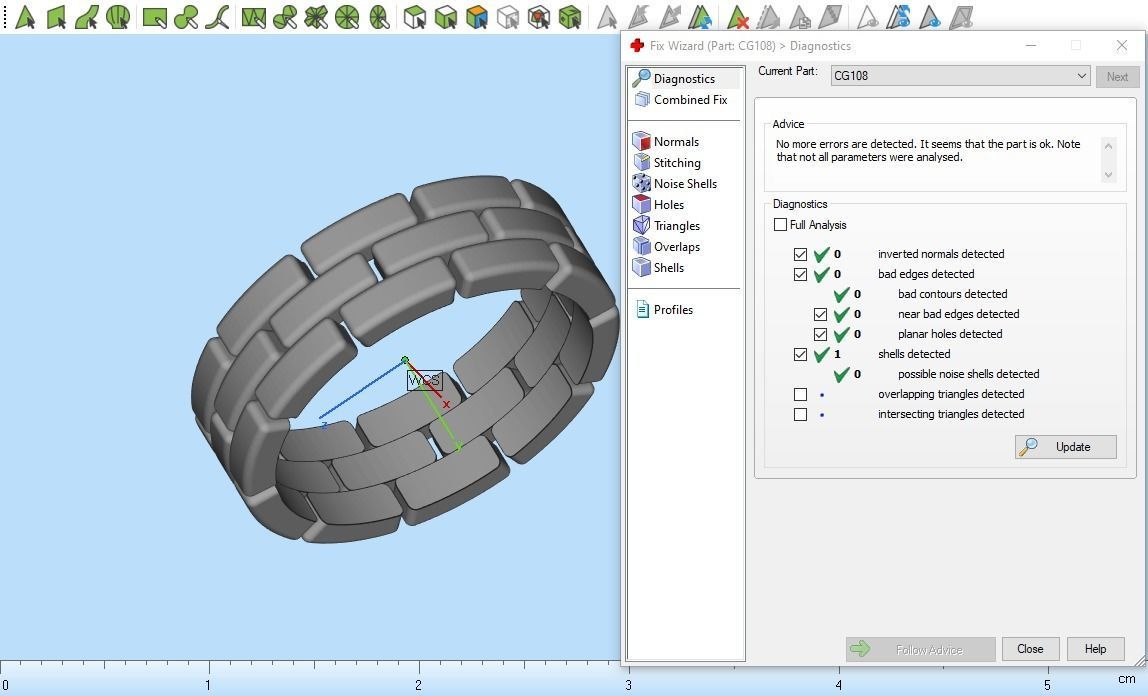The width and height of the screenshot is (1148, 696).
Task: Click the Update diagnostics button
Action: [1065, 446]
